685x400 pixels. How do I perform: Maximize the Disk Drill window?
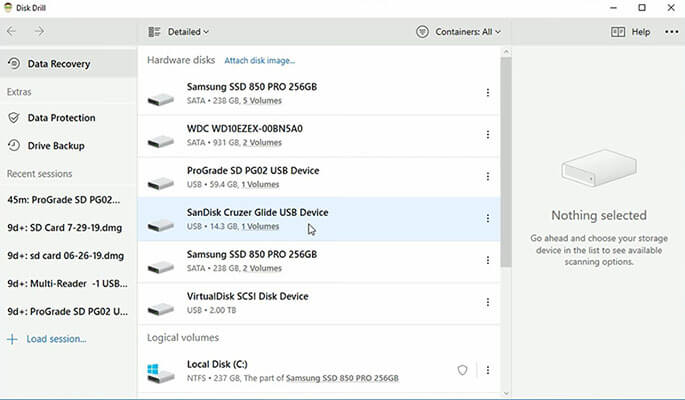pyautogui.click(x=642, y=8)
